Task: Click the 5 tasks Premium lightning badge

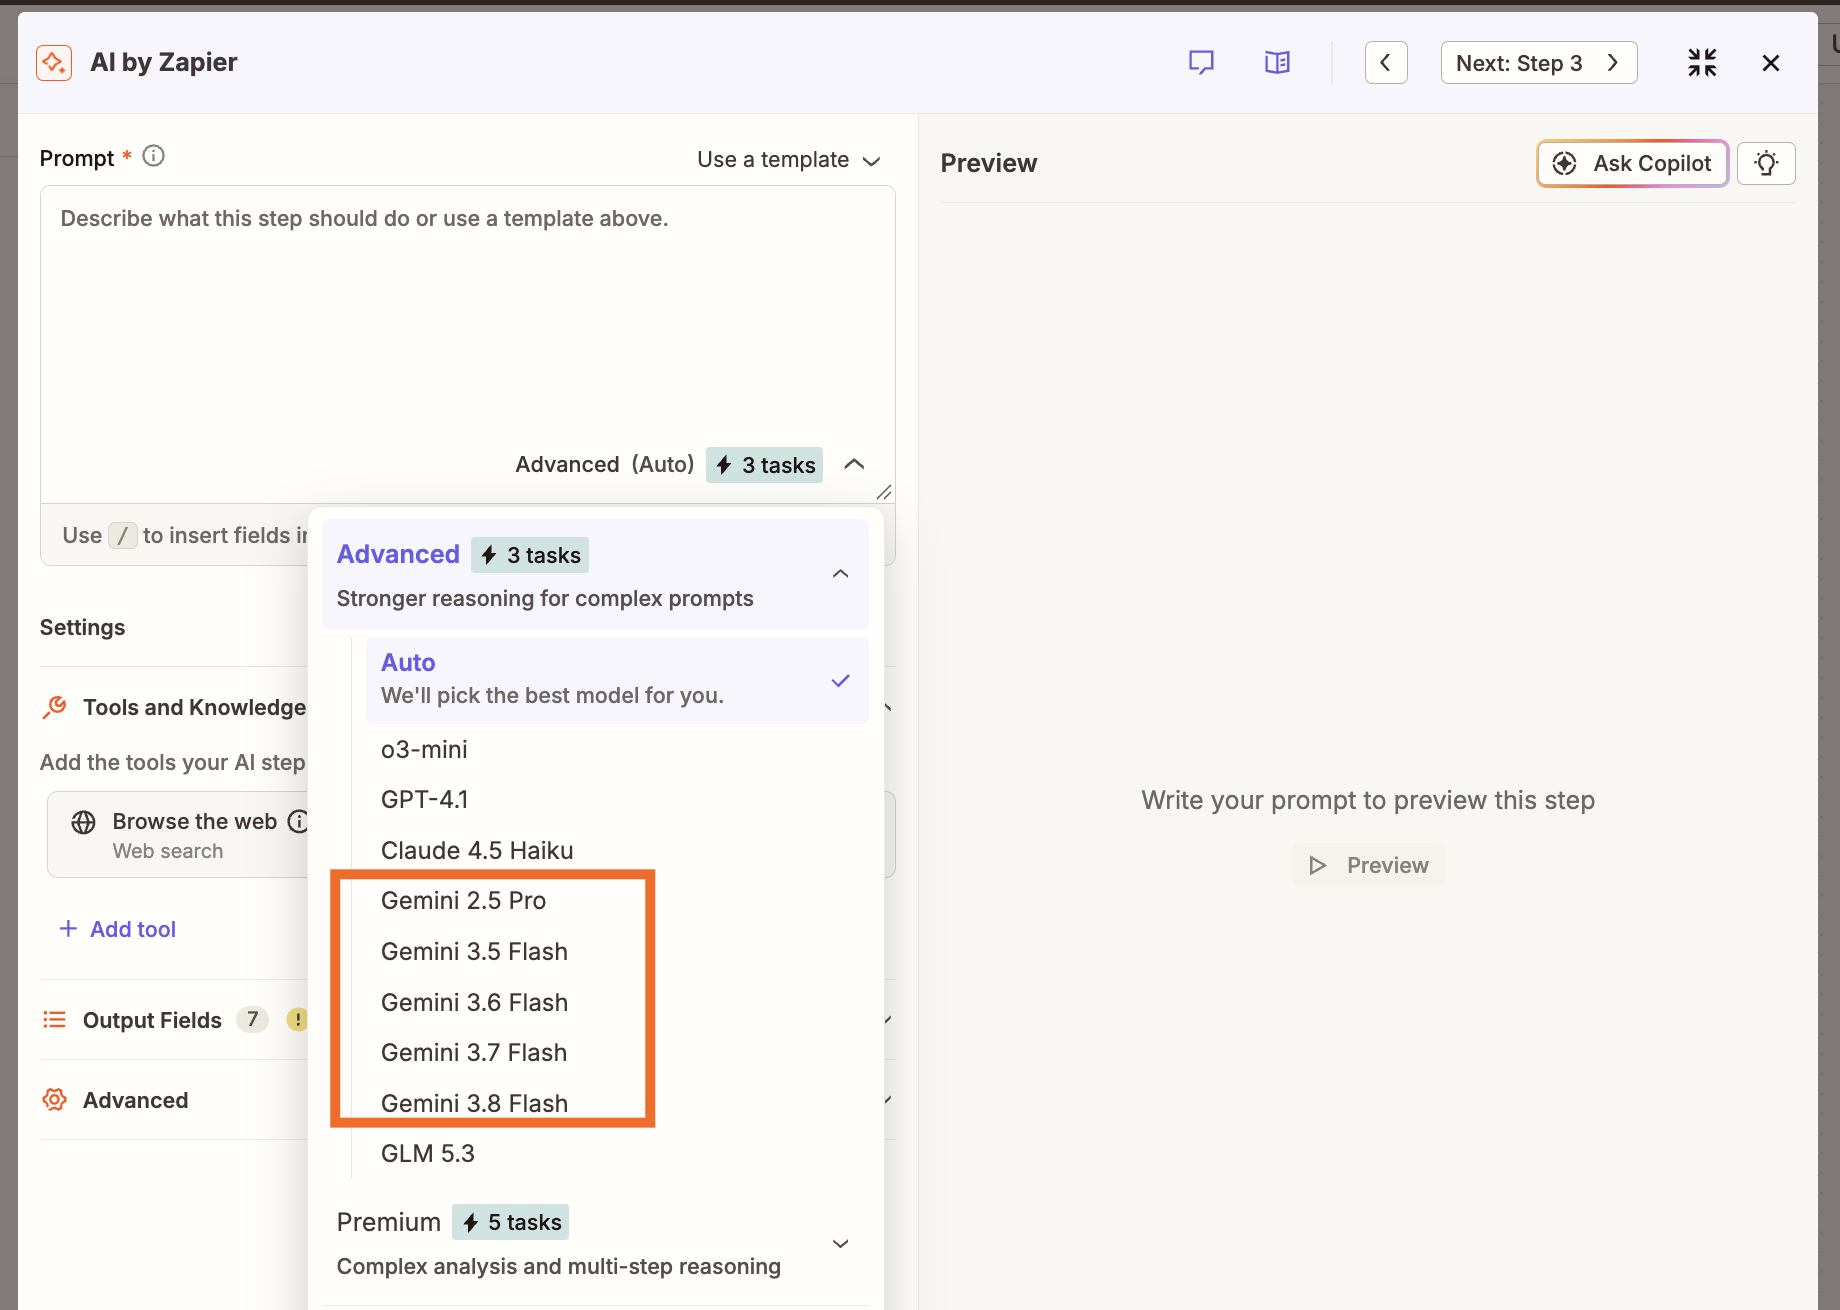Action: click(510, 1222)
